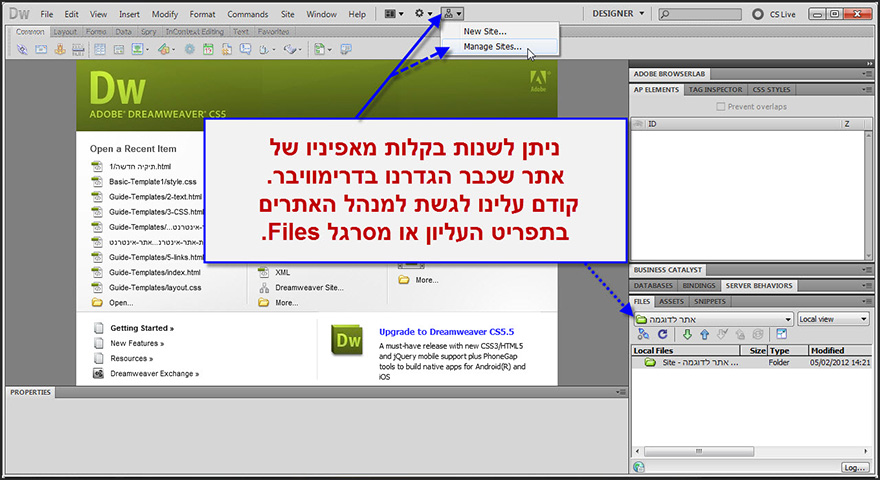Screen dimensions: 880x480
Task: Toggle the Prevent overlaps checkbox
Action: [x=721, y=106]
